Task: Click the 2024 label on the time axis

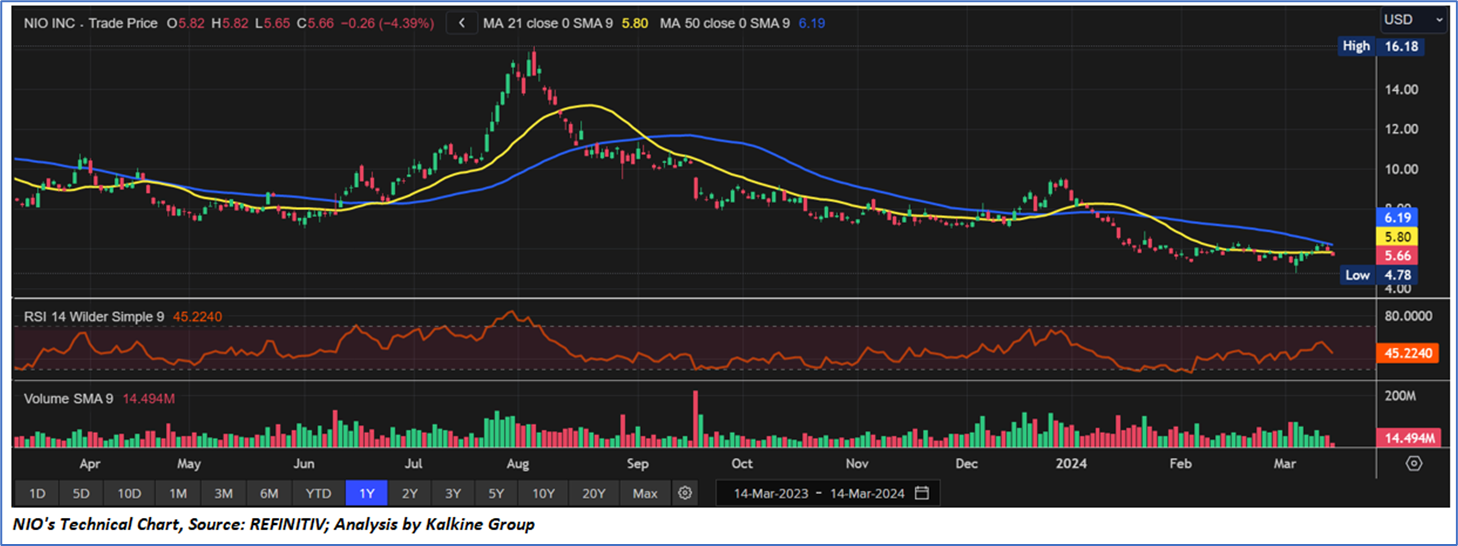Action: pos(1072,464)
